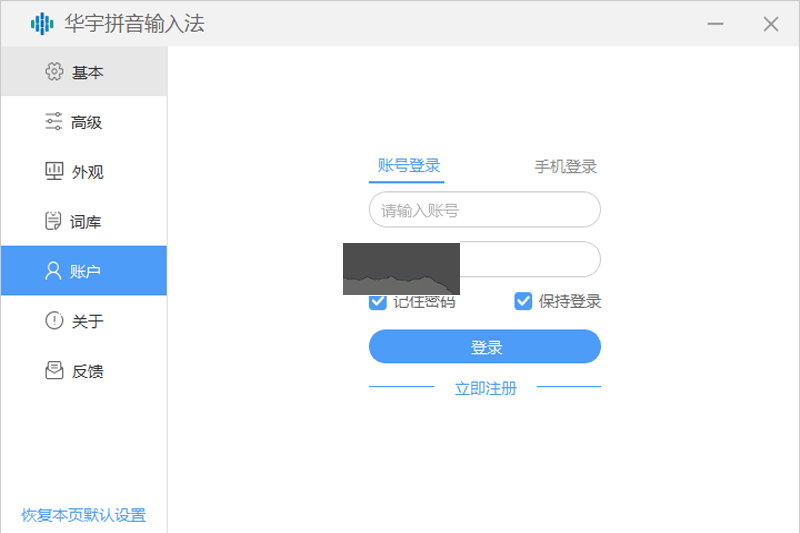
Task: Click the gear icon next to 基本
Action: tap(54, 72)
